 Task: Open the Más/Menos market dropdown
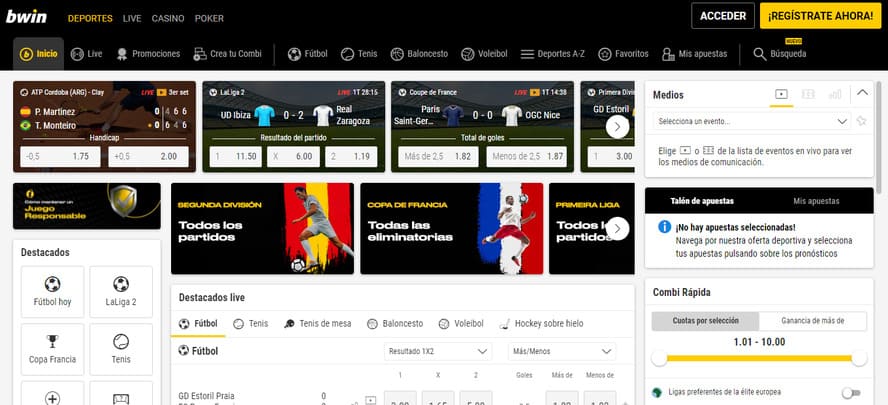coord(562,351)
